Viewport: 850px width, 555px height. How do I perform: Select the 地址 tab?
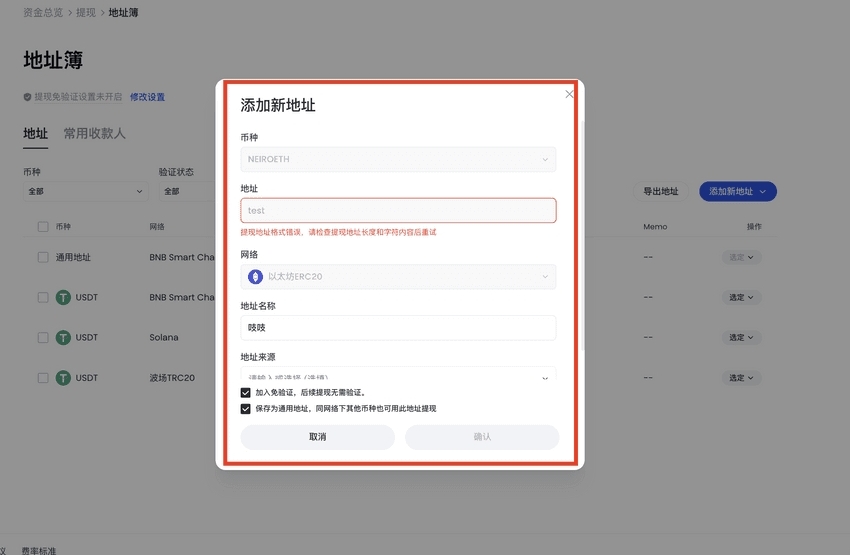point(35,134)
